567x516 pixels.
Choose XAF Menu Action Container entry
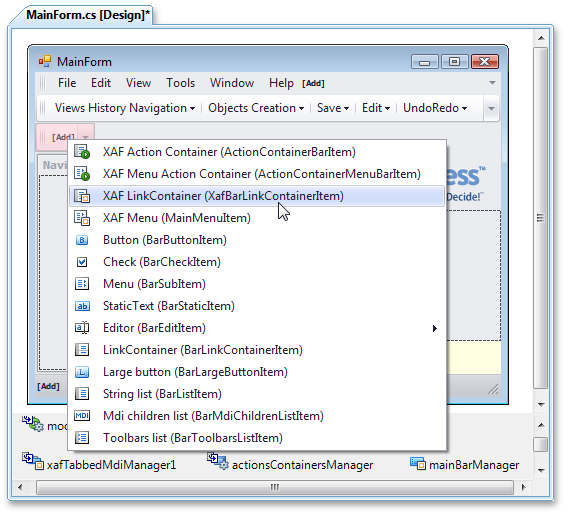257,174
